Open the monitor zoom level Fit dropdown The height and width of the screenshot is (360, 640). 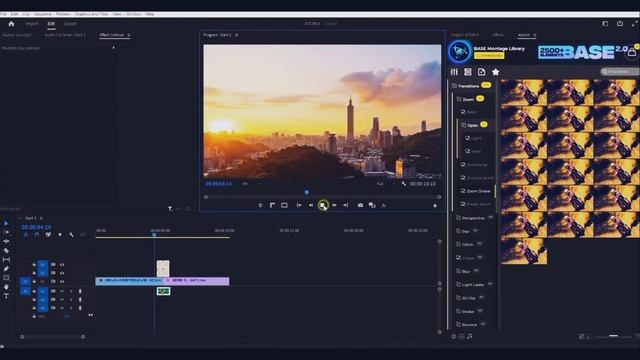coord(251,184)
